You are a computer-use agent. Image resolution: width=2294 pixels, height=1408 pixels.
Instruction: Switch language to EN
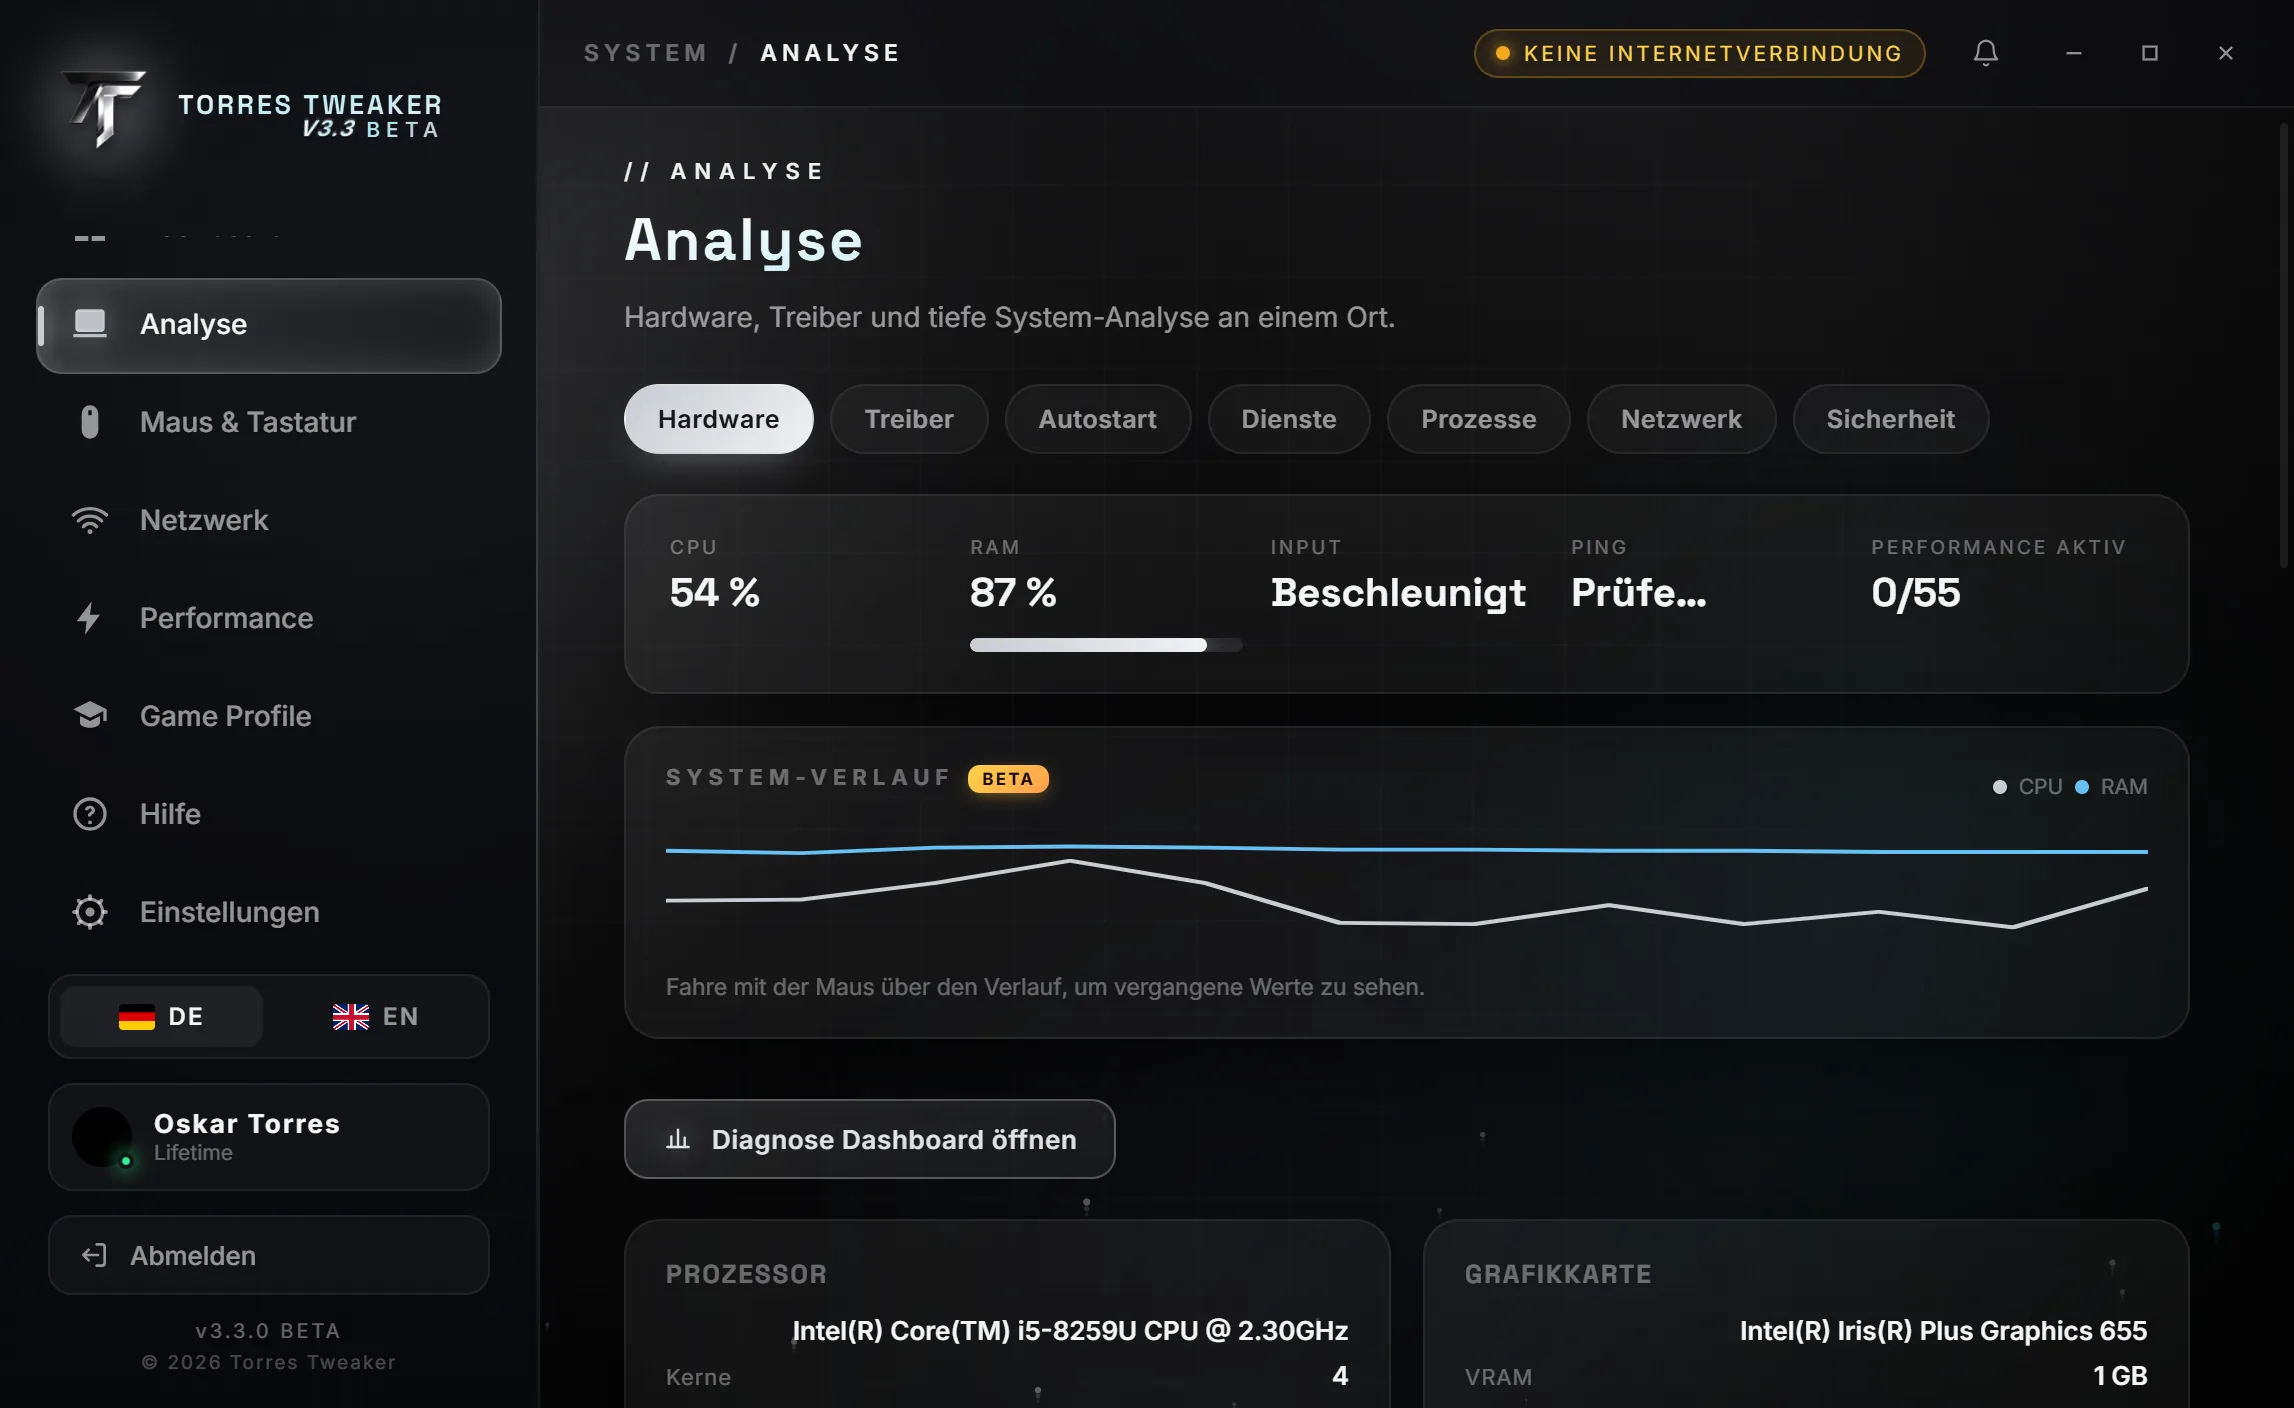point(376,1017)
